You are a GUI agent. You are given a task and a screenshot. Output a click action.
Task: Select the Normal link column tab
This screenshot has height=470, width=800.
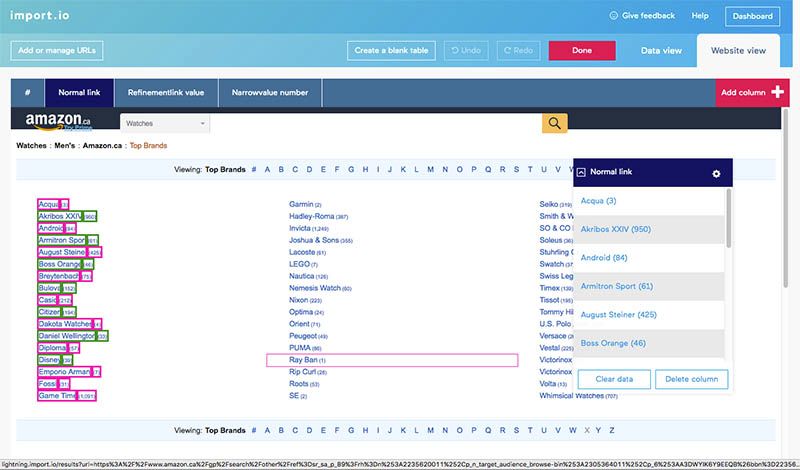pos(79,92)
